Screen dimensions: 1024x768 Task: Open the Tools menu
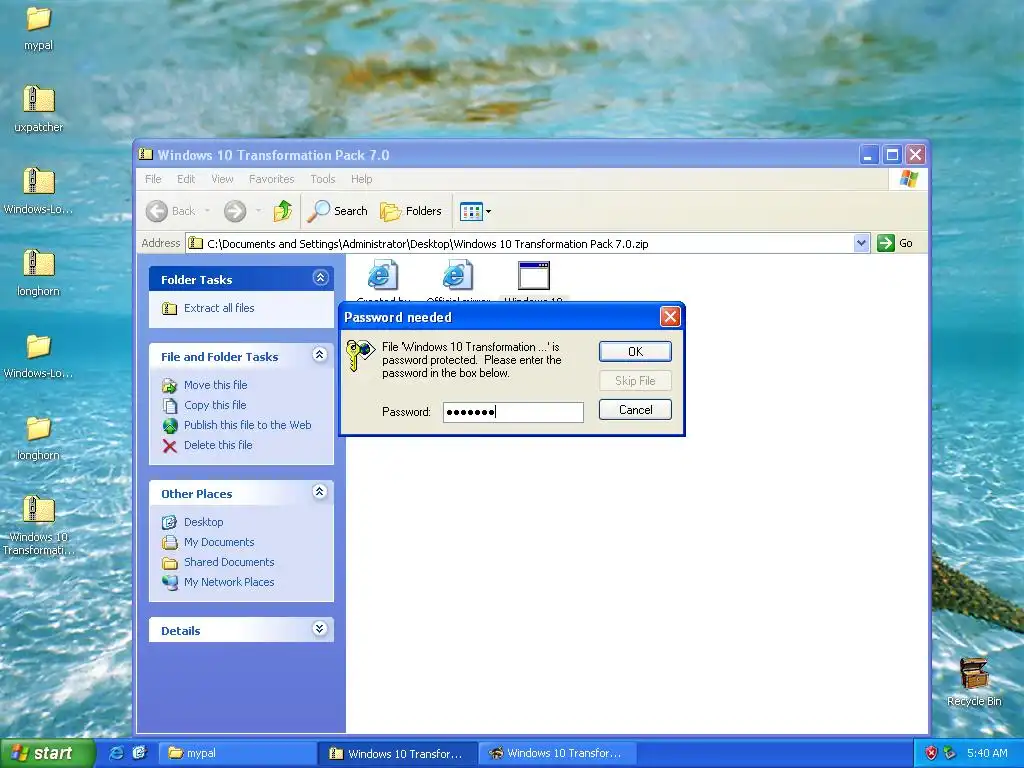tap(323, 179)
